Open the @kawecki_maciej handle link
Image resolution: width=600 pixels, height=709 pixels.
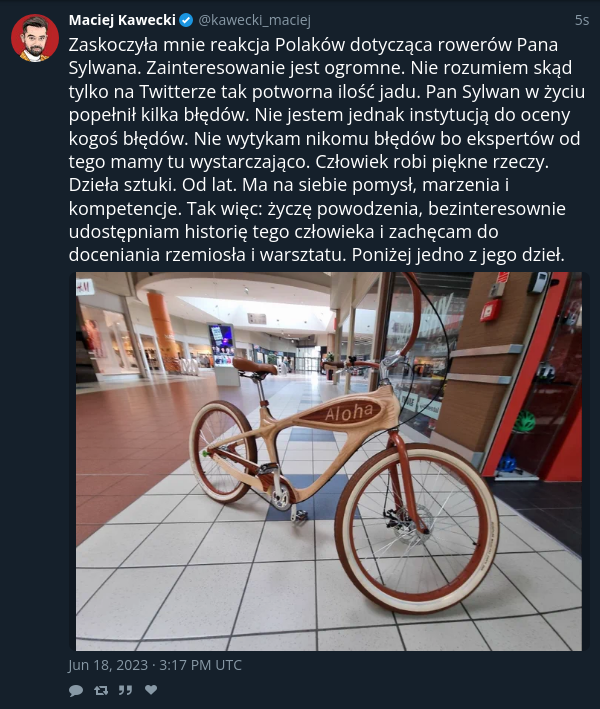[x=255, y=20]
